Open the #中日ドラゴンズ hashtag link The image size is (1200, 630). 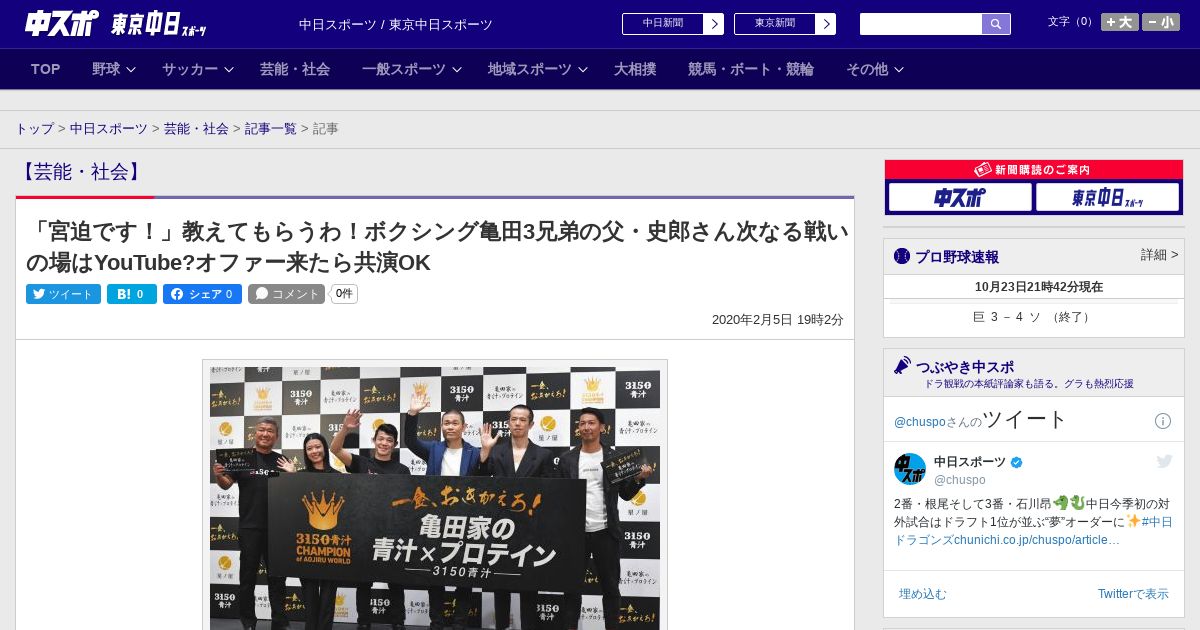point(1034,530)
